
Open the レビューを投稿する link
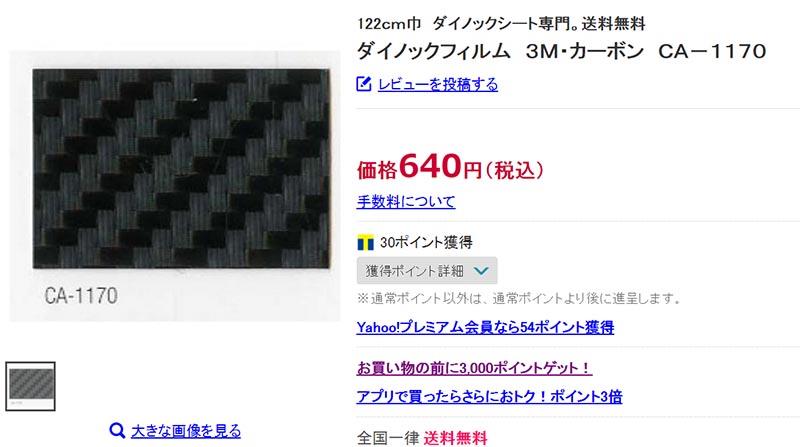[x=438, y=84]
